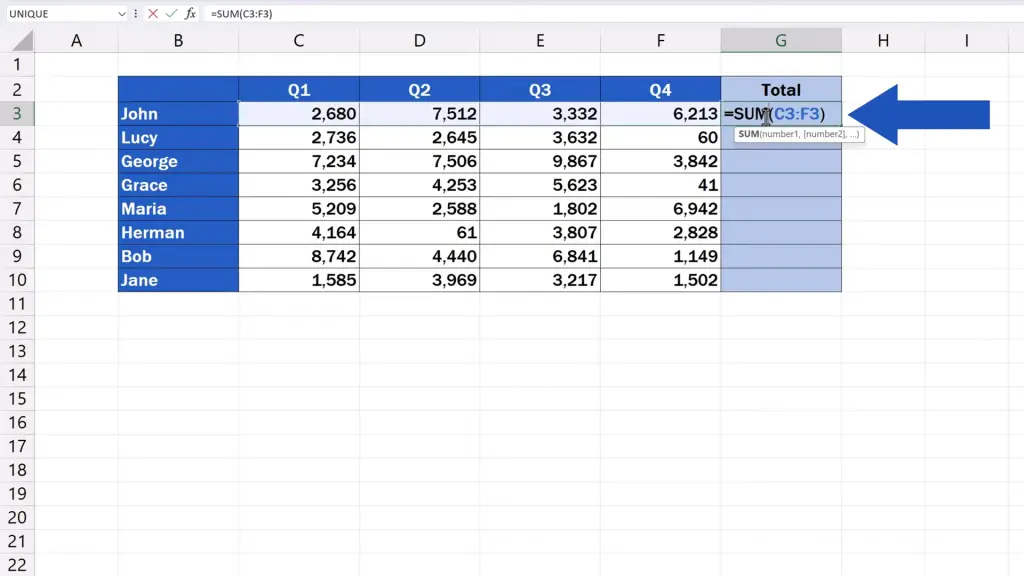Select row 3 header

click(x=17, y=114)
